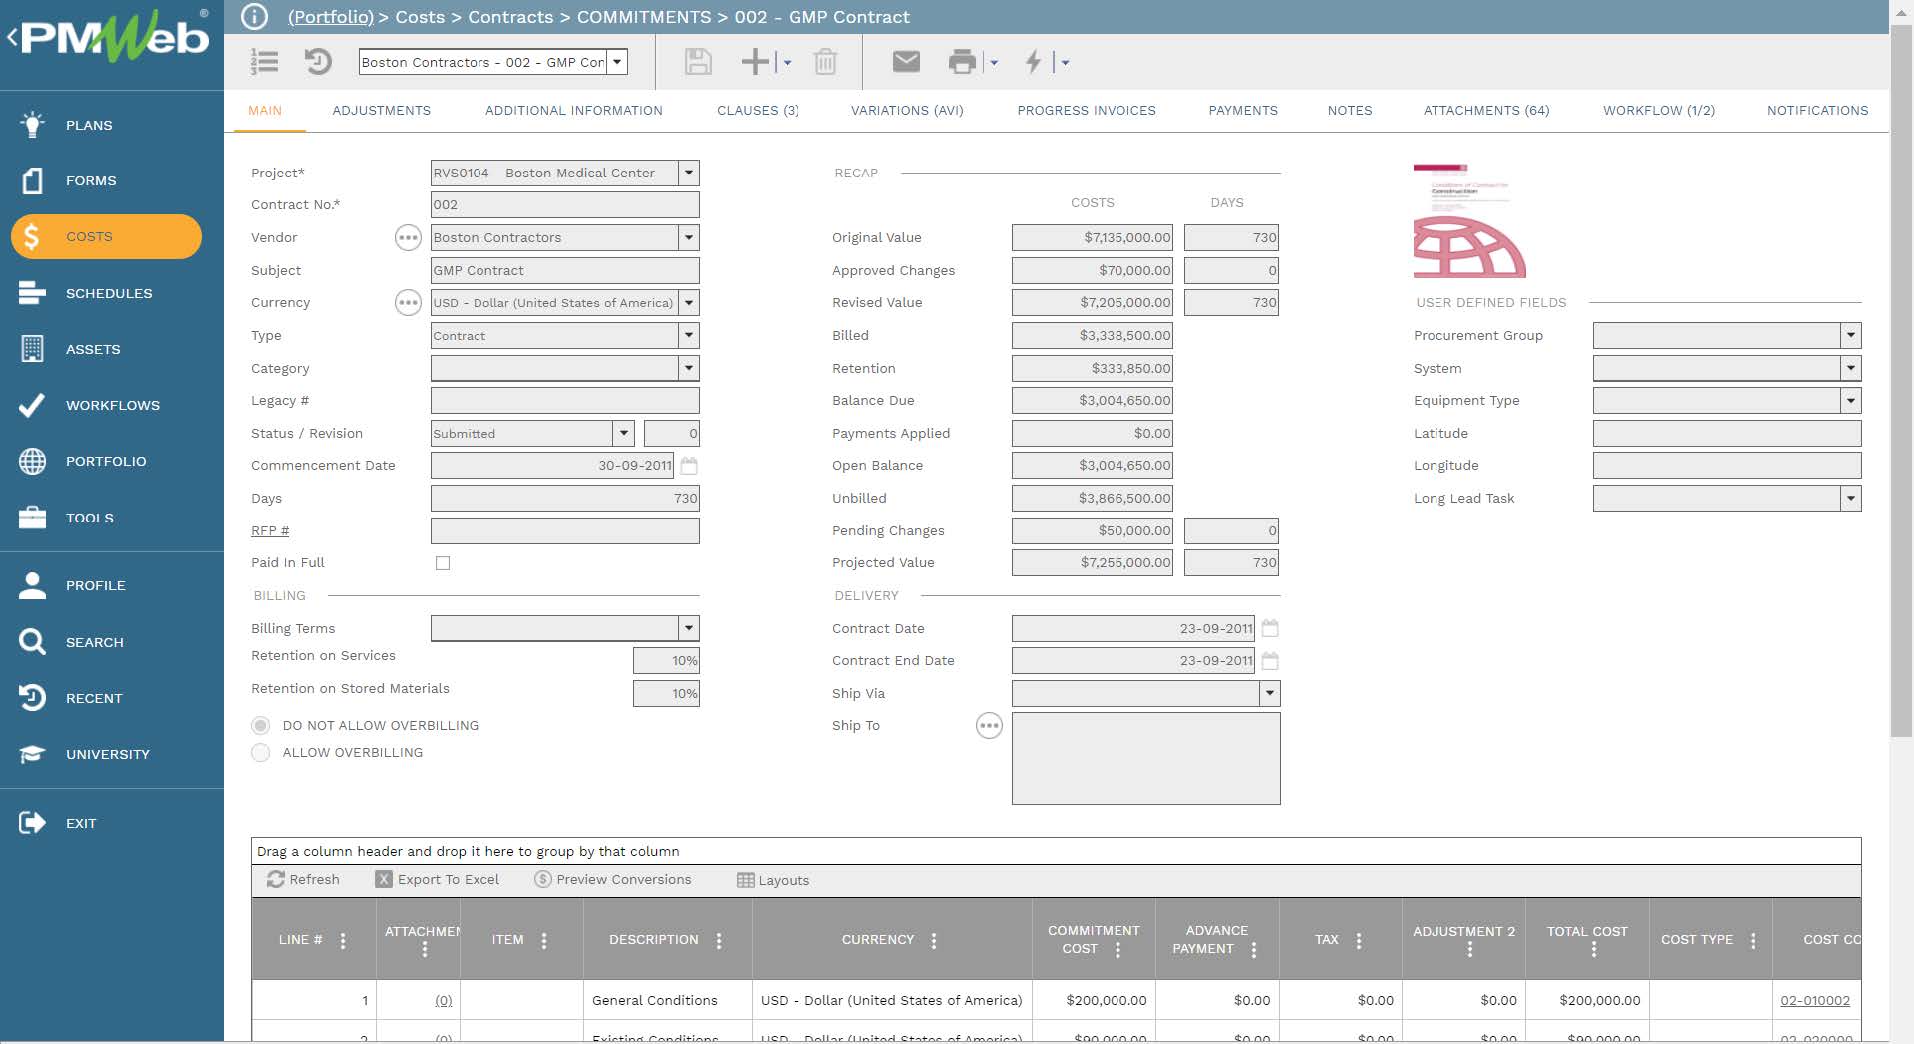Select Allow Overbilling radio button

click(261, 753)
